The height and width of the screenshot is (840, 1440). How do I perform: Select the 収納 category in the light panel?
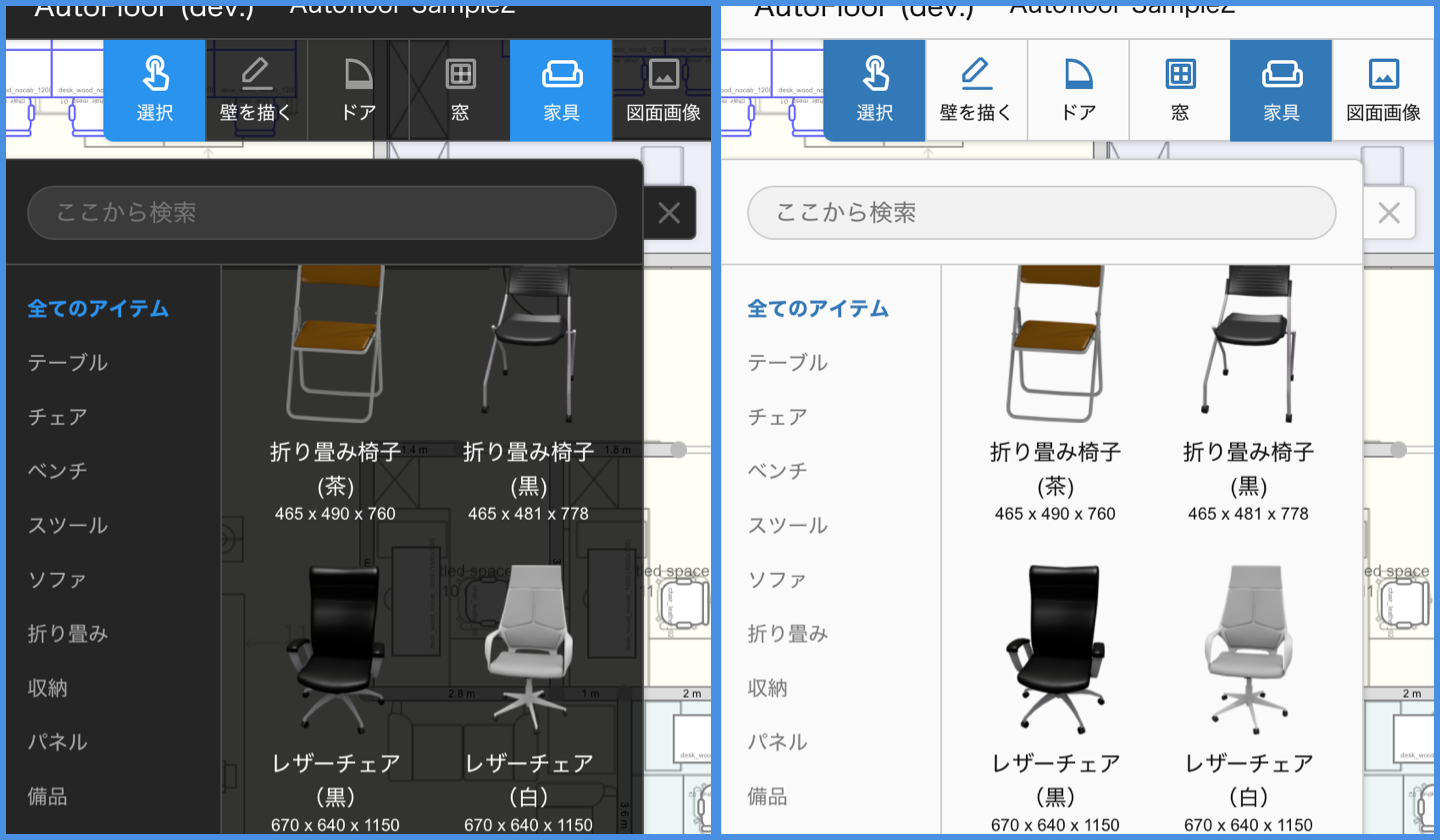768,688
